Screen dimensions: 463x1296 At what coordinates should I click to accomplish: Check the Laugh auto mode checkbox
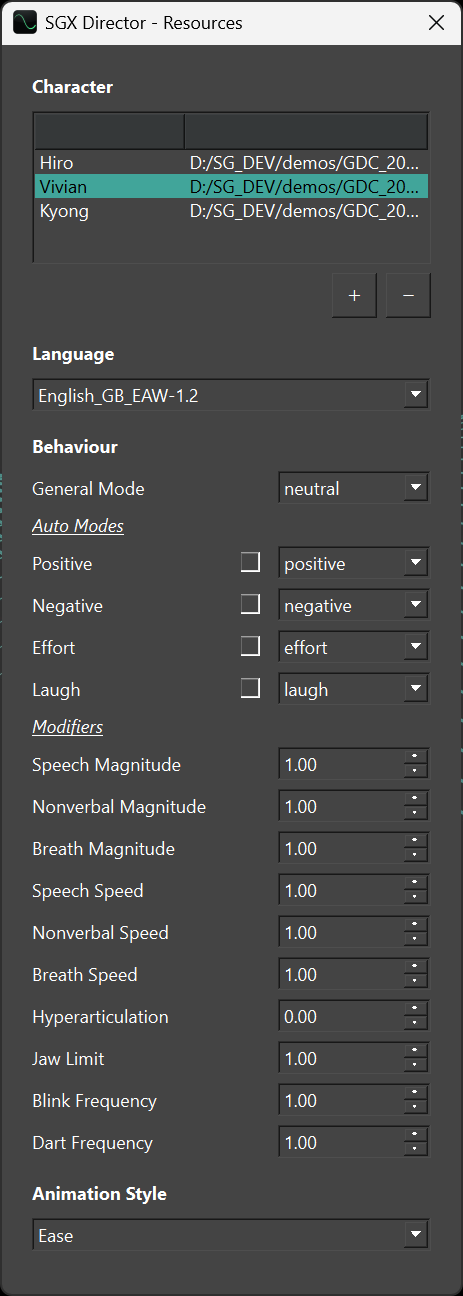[x=250, y=689]
